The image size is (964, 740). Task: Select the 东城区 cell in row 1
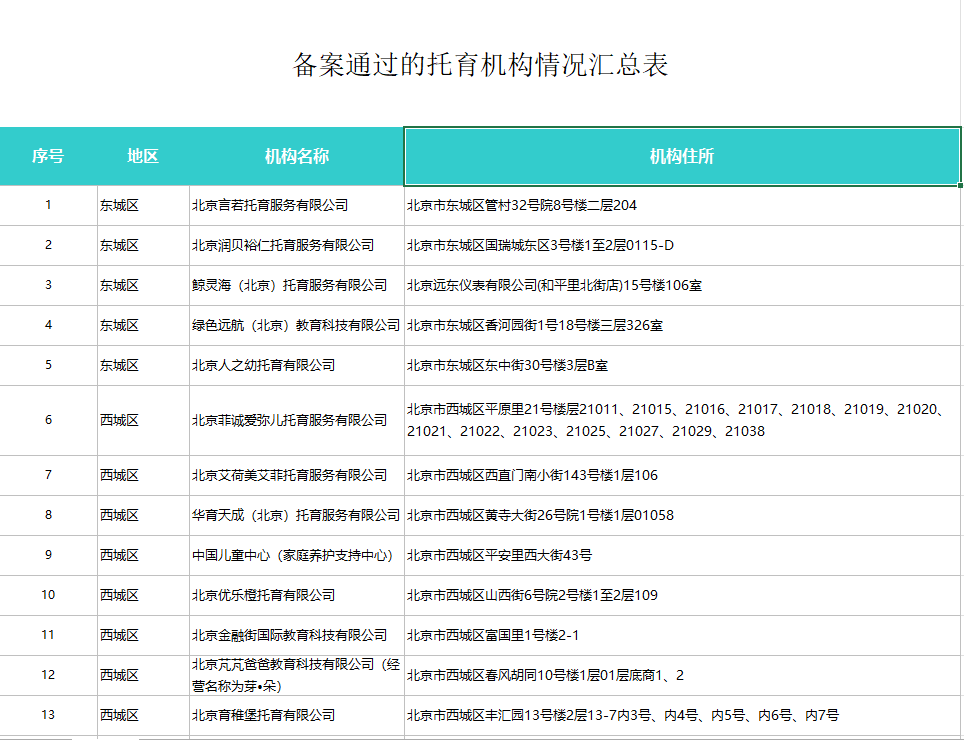point(119,205)
